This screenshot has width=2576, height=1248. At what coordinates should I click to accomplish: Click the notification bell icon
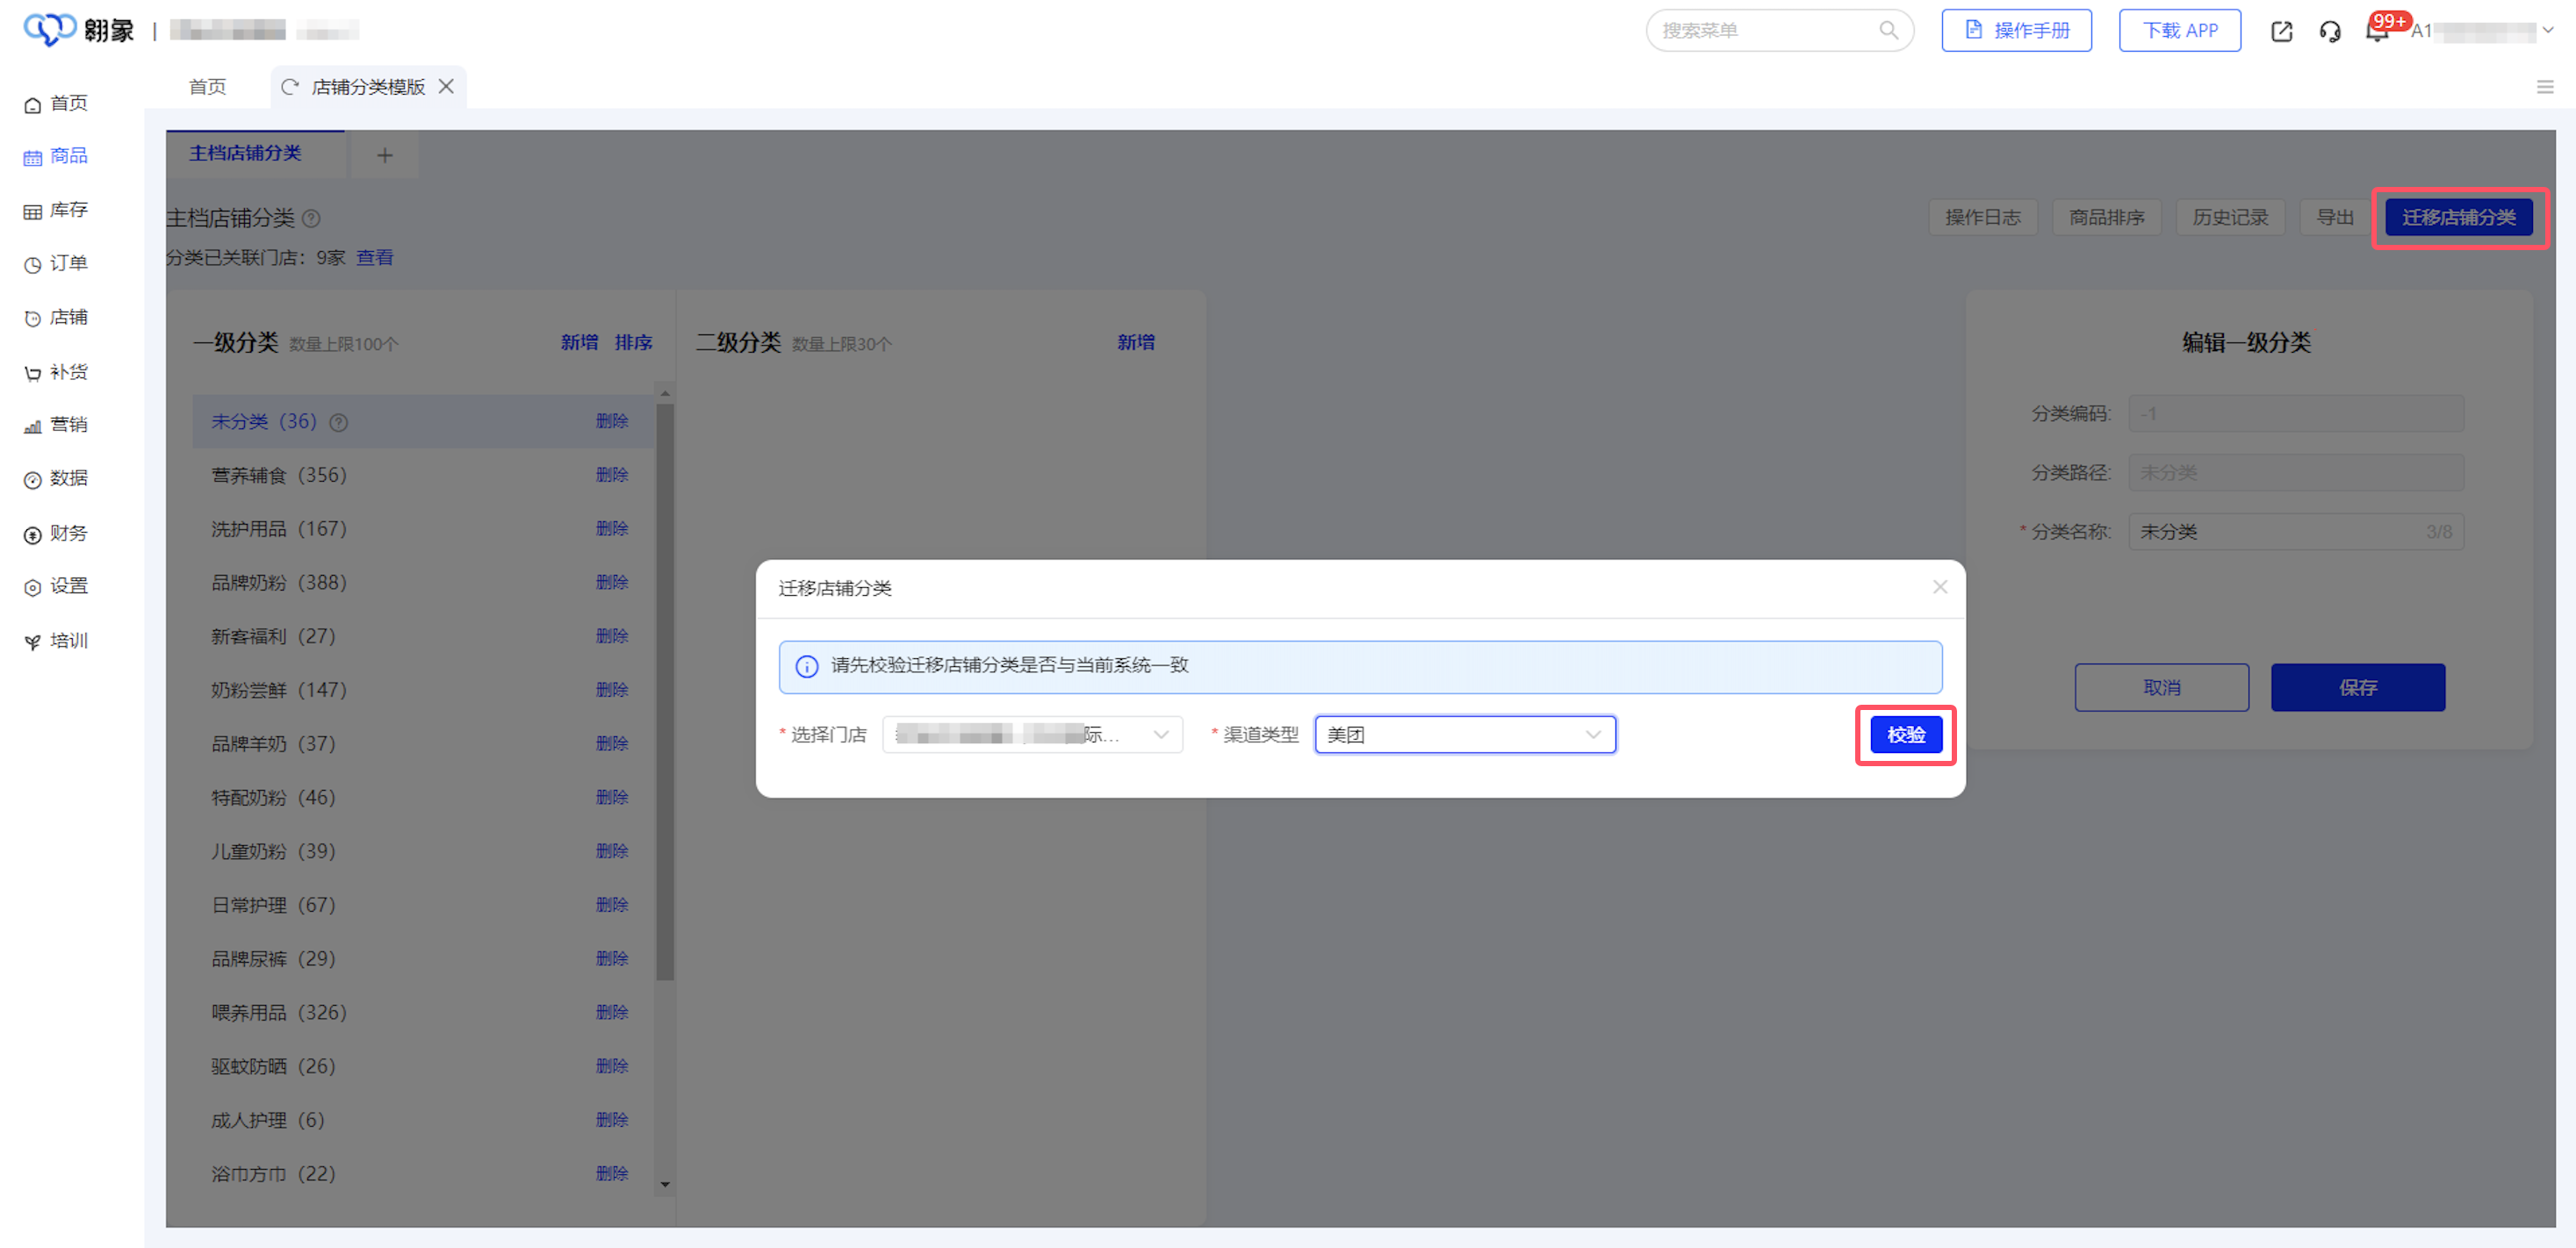2376,32
